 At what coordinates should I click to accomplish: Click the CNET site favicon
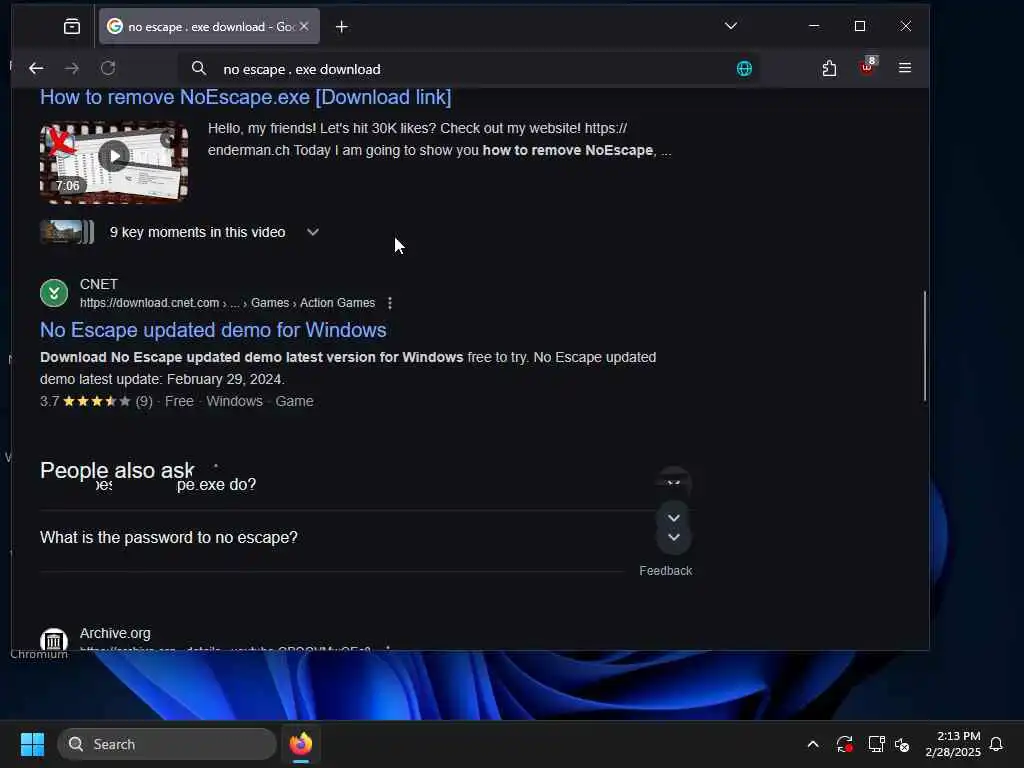coord(54,293)
